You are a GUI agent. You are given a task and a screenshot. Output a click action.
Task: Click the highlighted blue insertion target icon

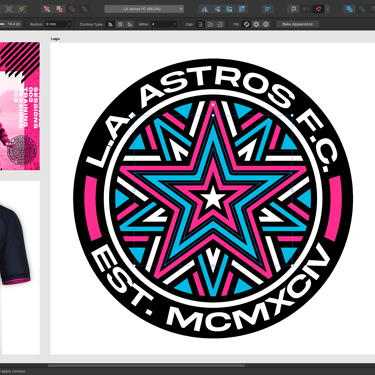point(349,9)
